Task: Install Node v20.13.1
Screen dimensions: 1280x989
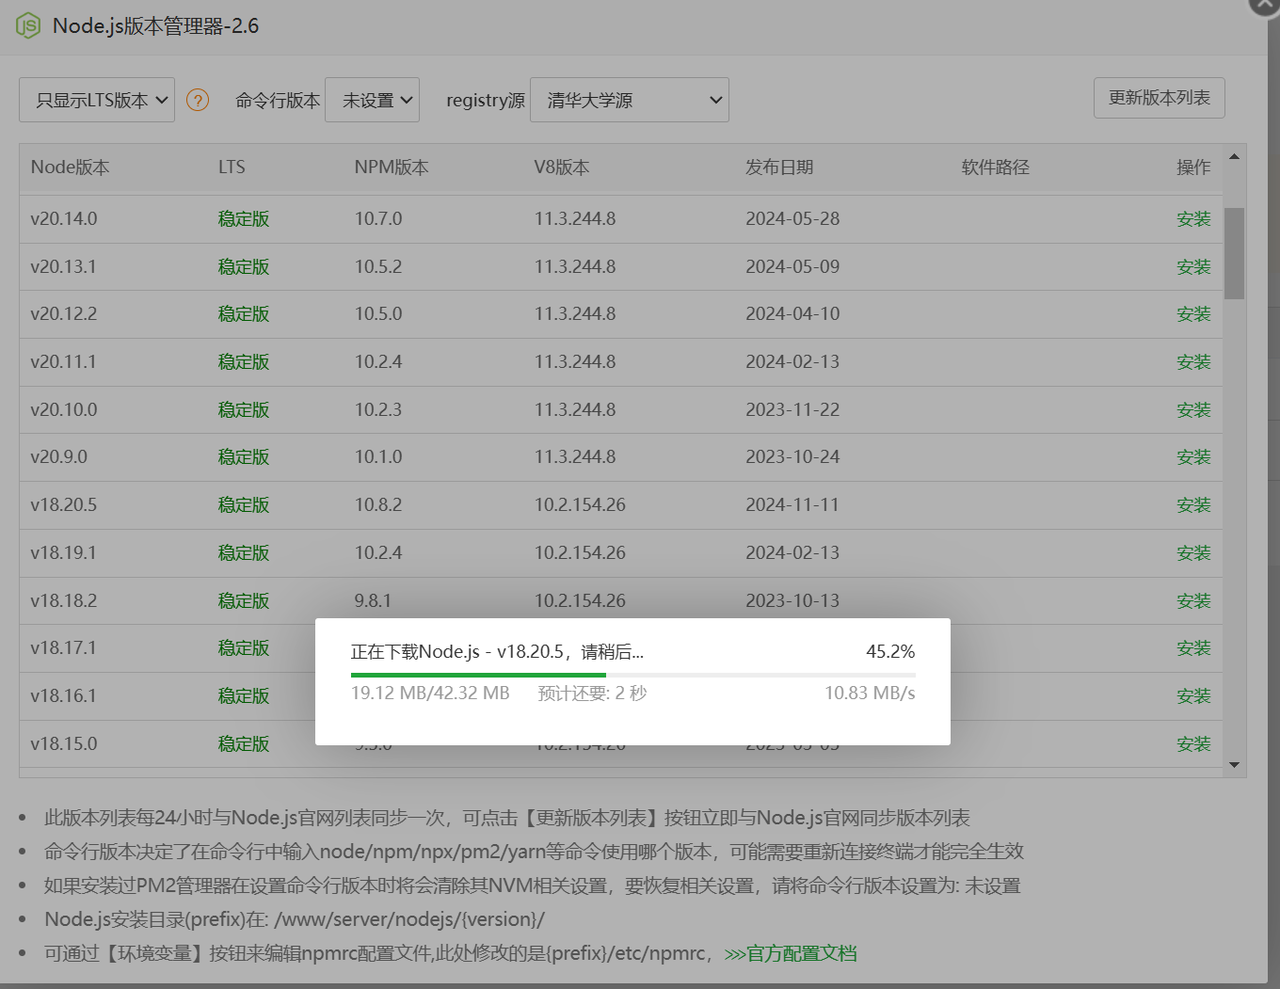Action: [1193, 267]
